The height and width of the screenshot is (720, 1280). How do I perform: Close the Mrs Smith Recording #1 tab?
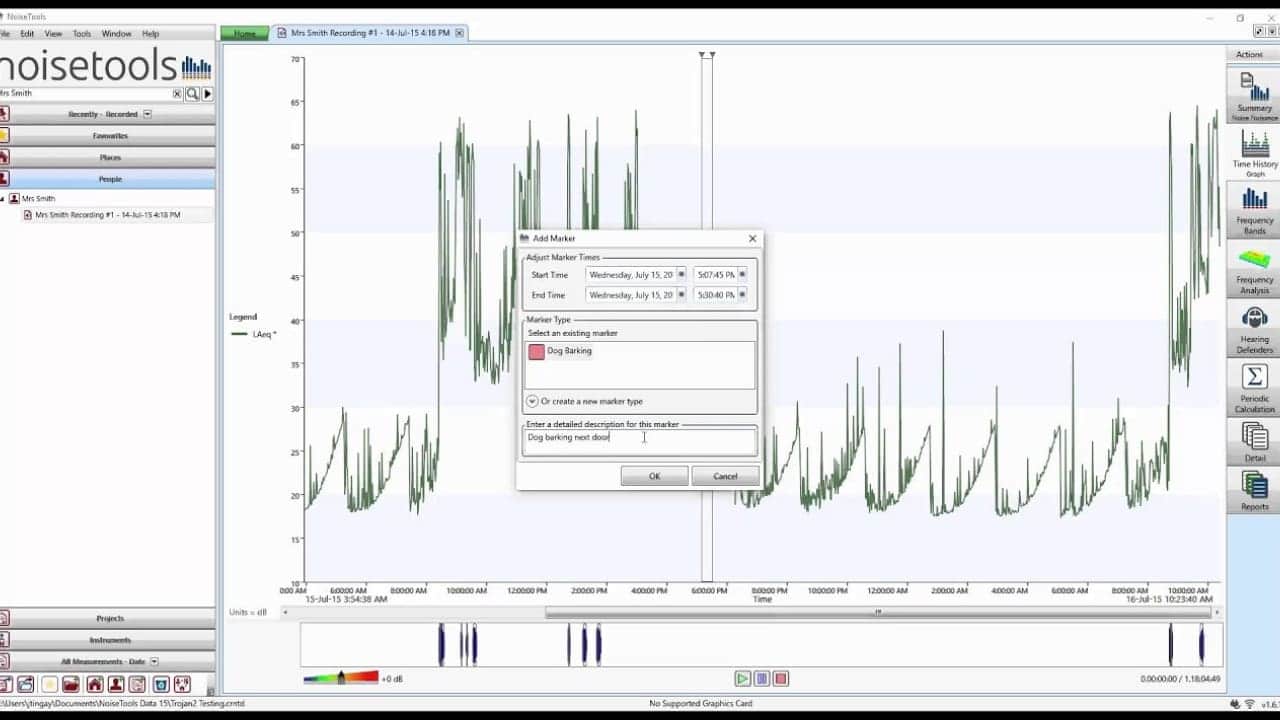459,33
